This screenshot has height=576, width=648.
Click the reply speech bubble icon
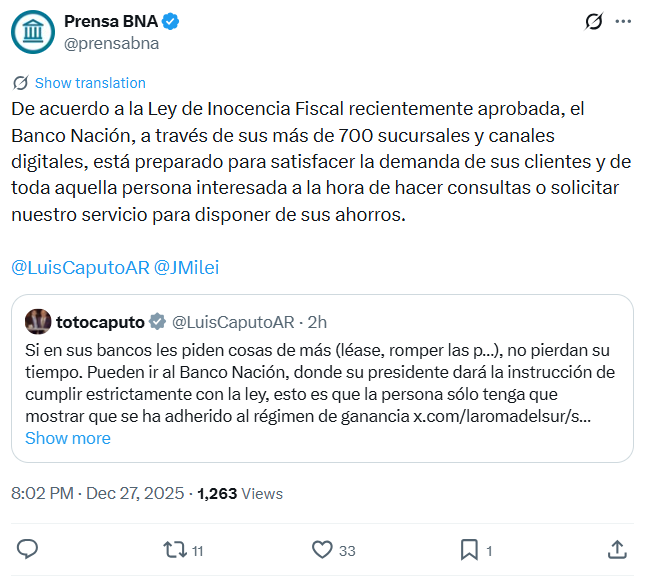click(28, 549)
